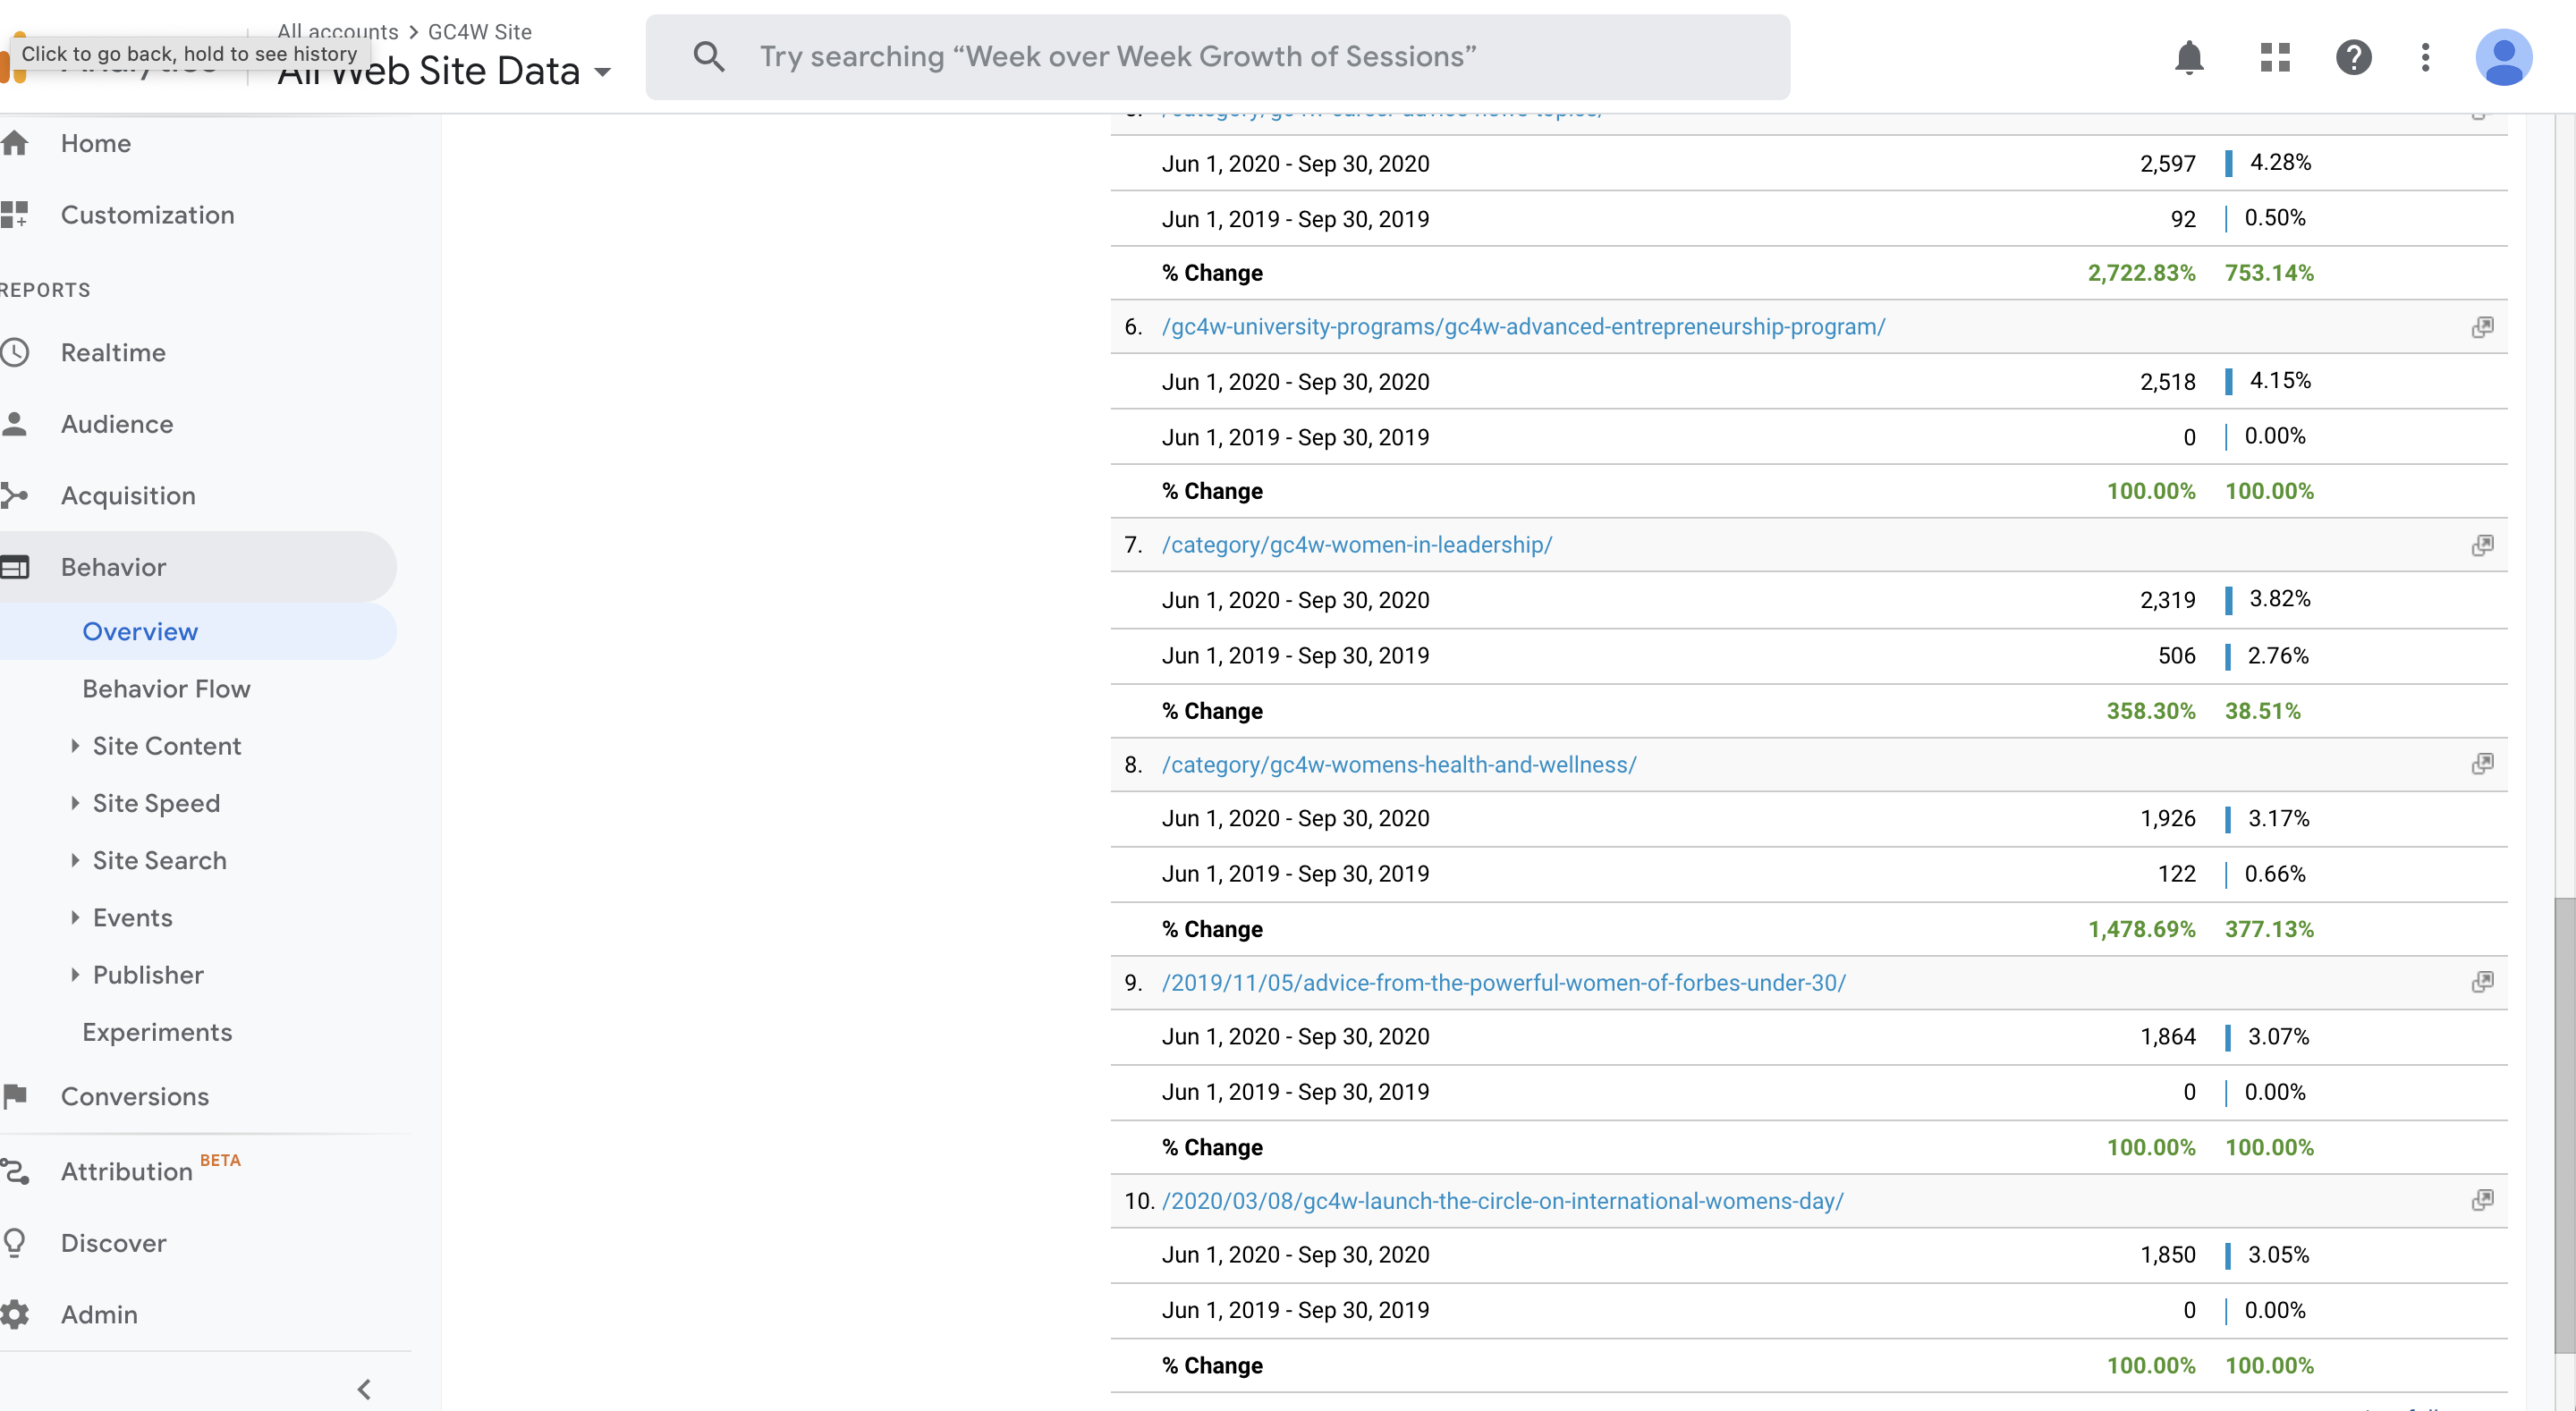Open the Discover section
The width and height of the screenshot is (2576, 1411).
[114, 1243]
